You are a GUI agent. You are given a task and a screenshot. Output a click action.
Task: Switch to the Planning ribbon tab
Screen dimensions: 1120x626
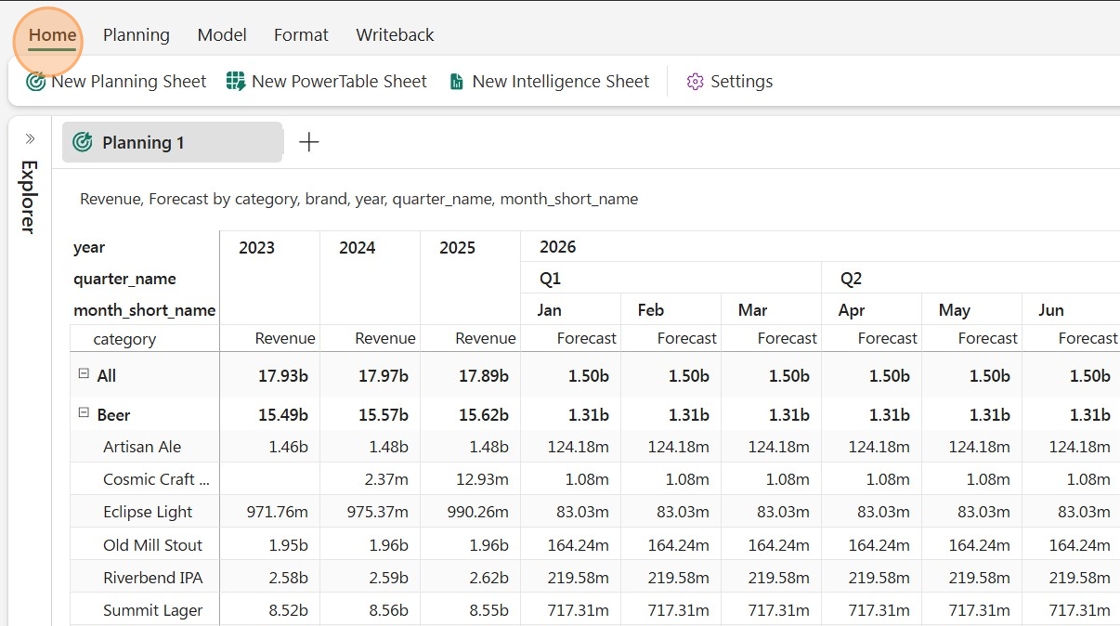(x=136, y=35)
